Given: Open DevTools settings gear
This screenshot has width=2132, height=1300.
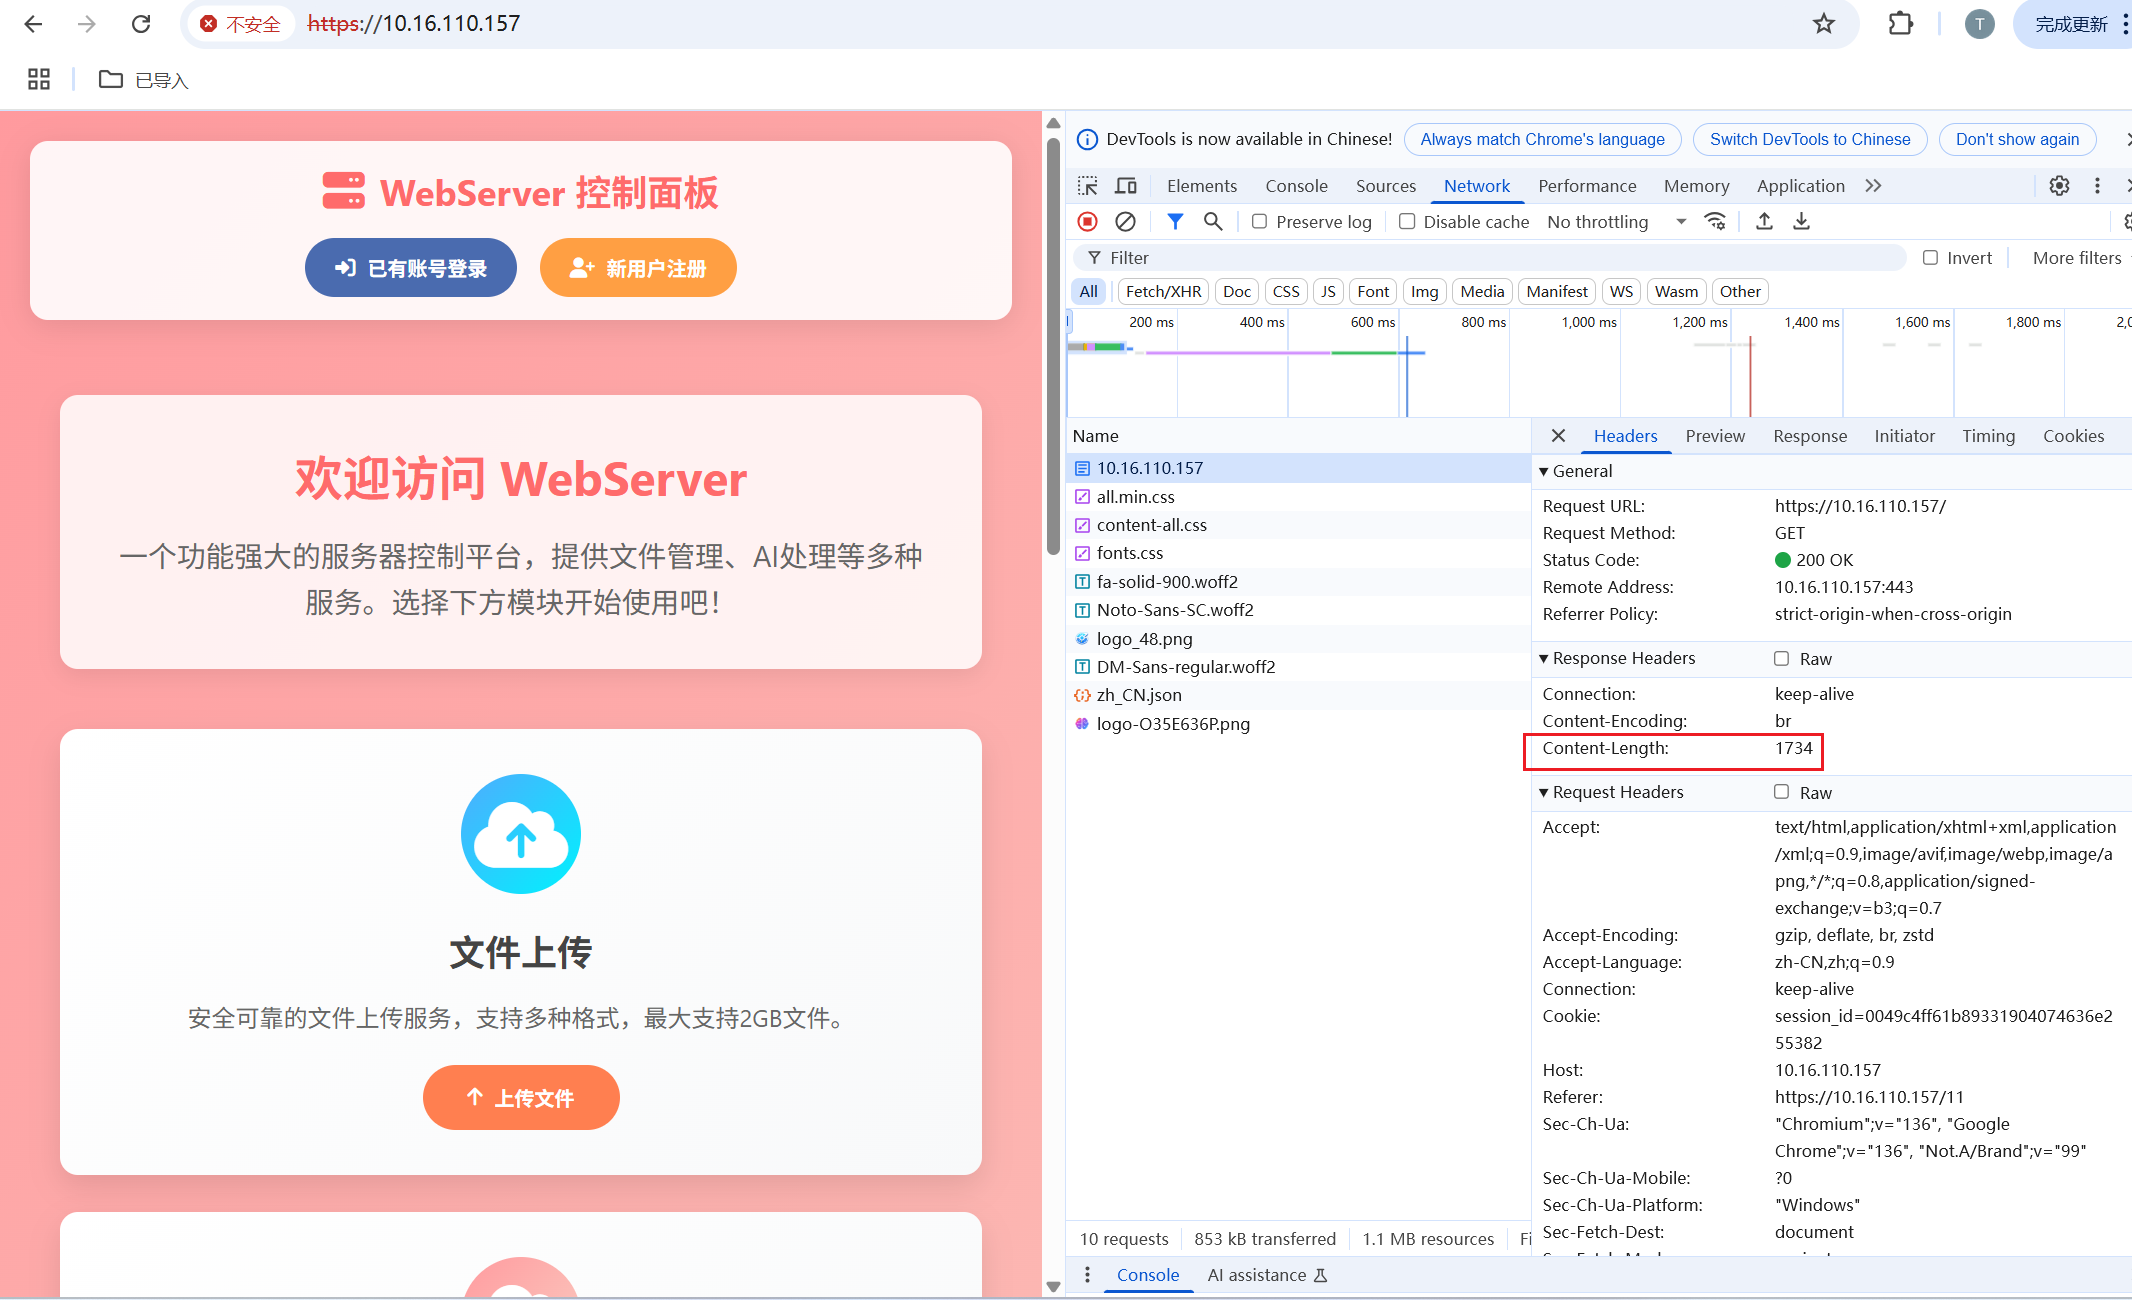Looking at the screenshot, I should point(2059,186).
